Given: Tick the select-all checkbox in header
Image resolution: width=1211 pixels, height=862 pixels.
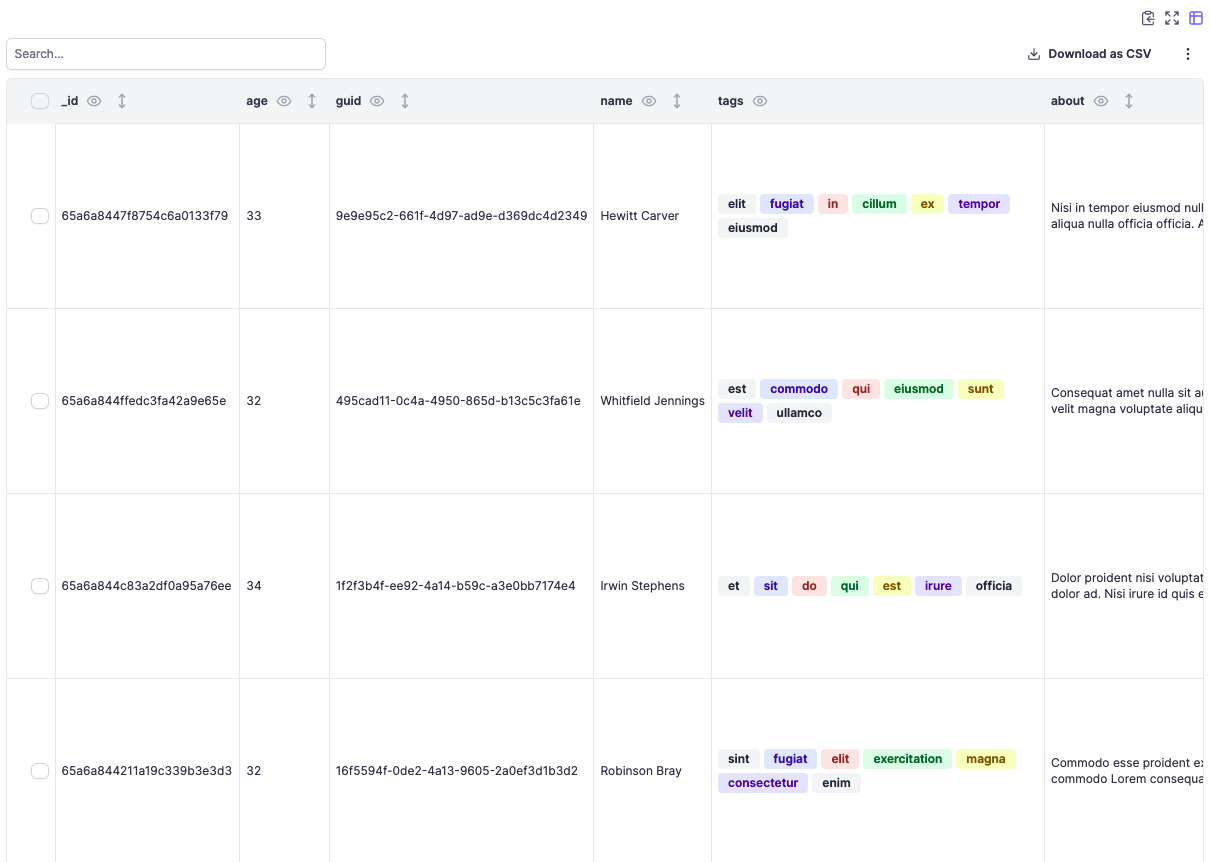Looking at the screenshot, I should 40,101.
